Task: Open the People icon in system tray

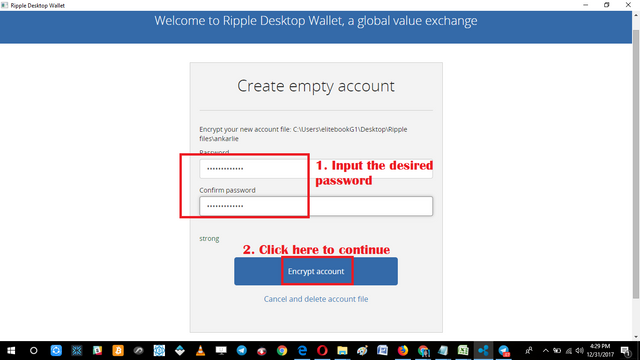Action: point(529,351)
